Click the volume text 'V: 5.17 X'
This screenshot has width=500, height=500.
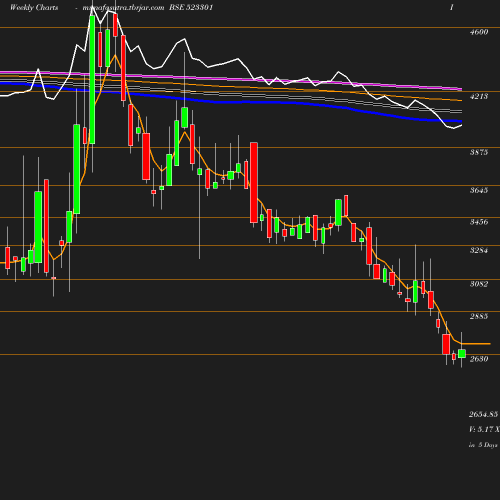click(484, 429)
